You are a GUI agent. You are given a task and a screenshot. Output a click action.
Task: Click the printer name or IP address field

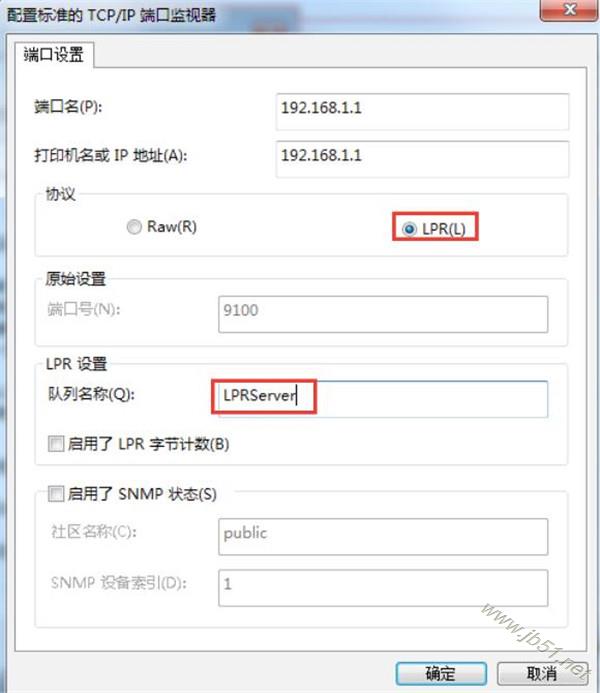click(x=422, y=159)
